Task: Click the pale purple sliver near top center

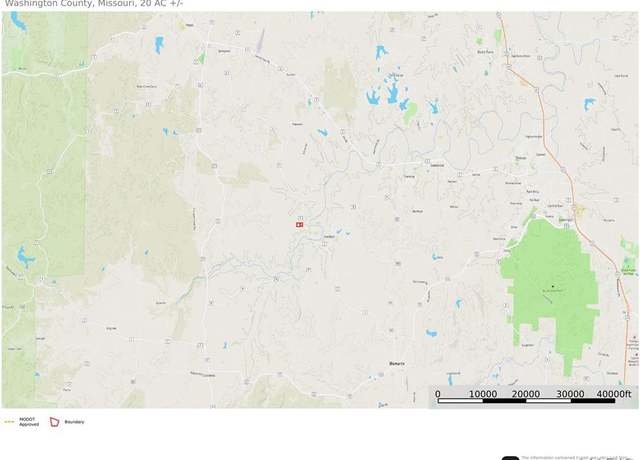Action: coord(260,42)
